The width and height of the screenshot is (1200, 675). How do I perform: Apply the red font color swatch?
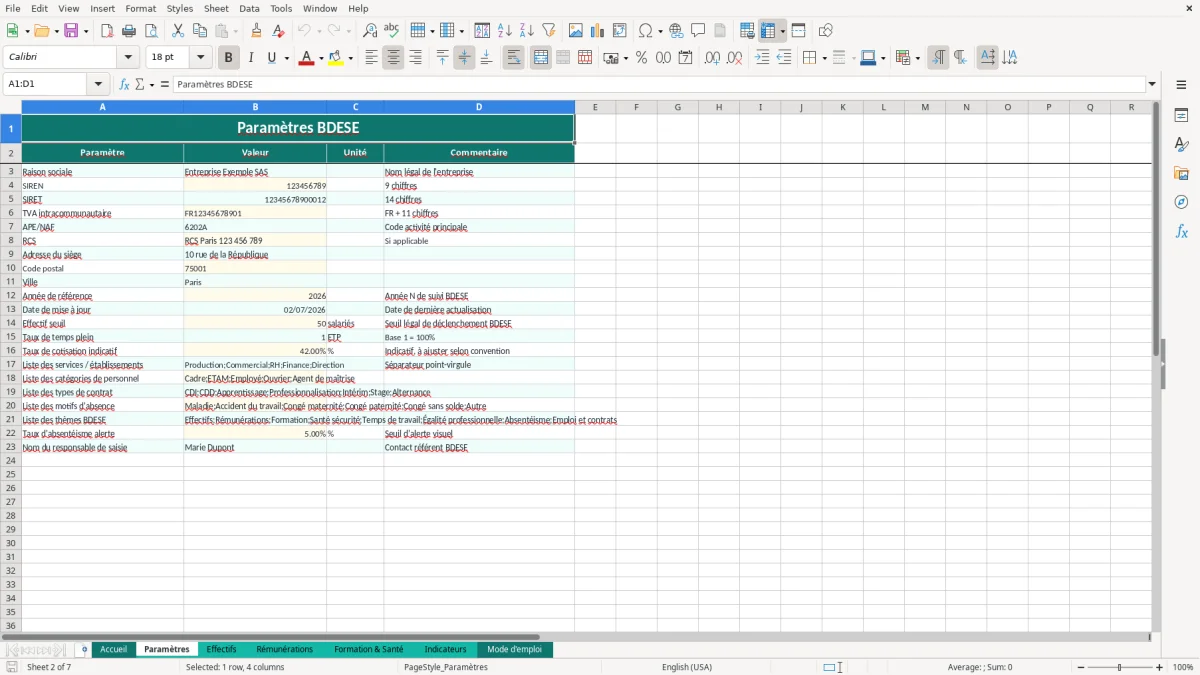(306, 58)
